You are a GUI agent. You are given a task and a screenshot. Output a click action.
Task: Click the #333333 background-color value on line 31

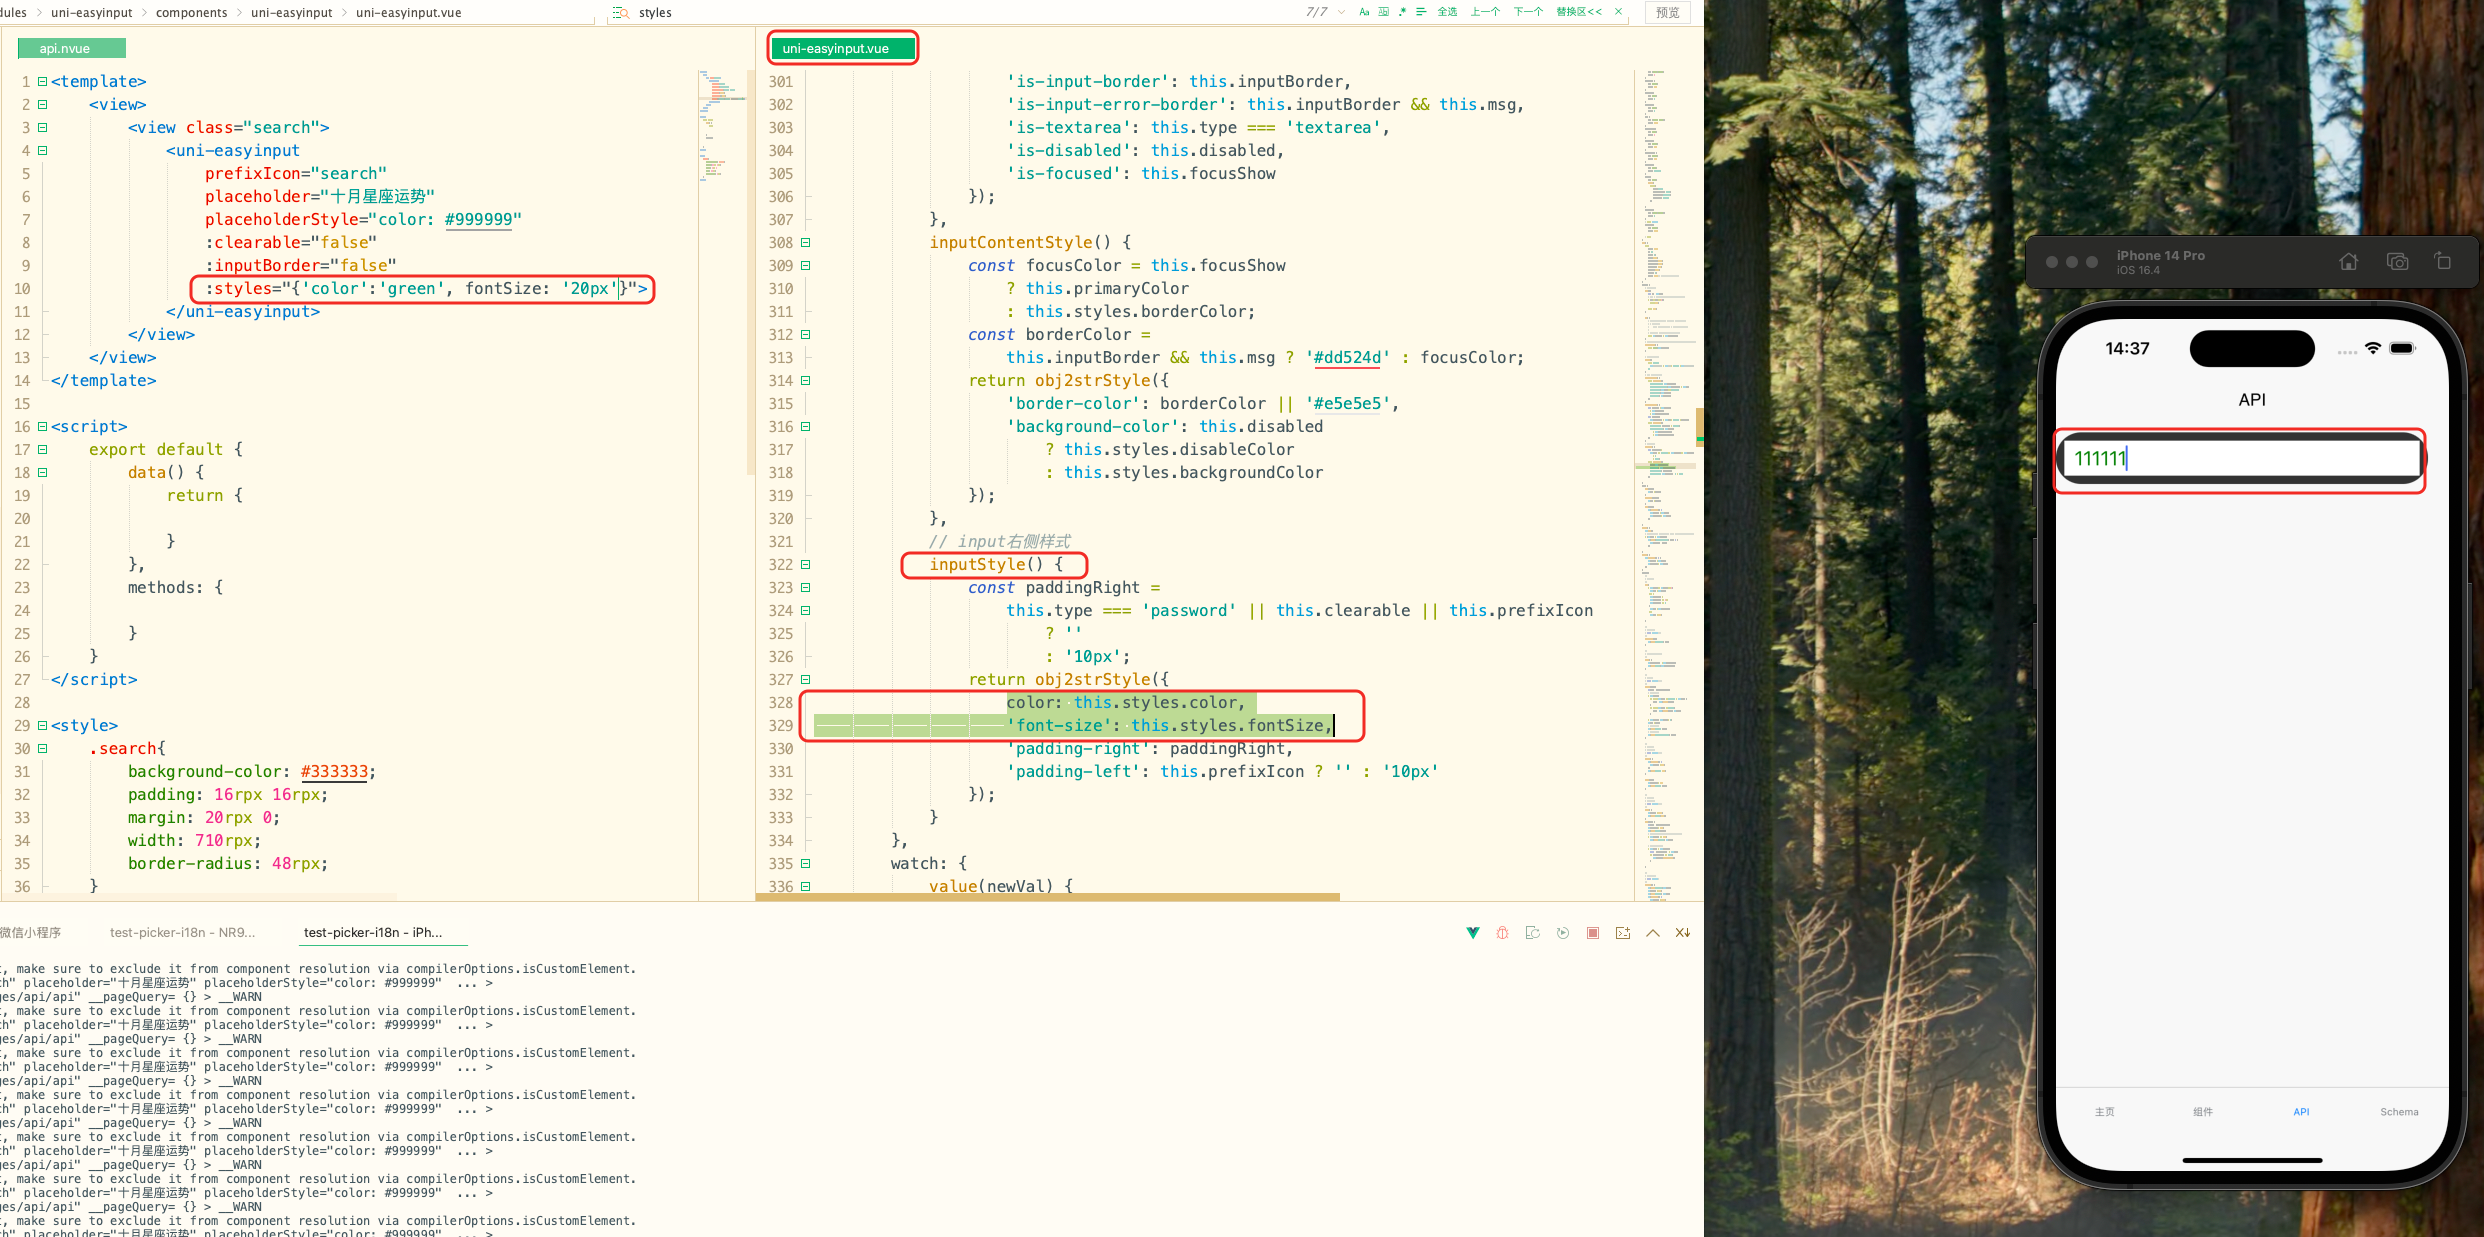click(x=334, y=772)
